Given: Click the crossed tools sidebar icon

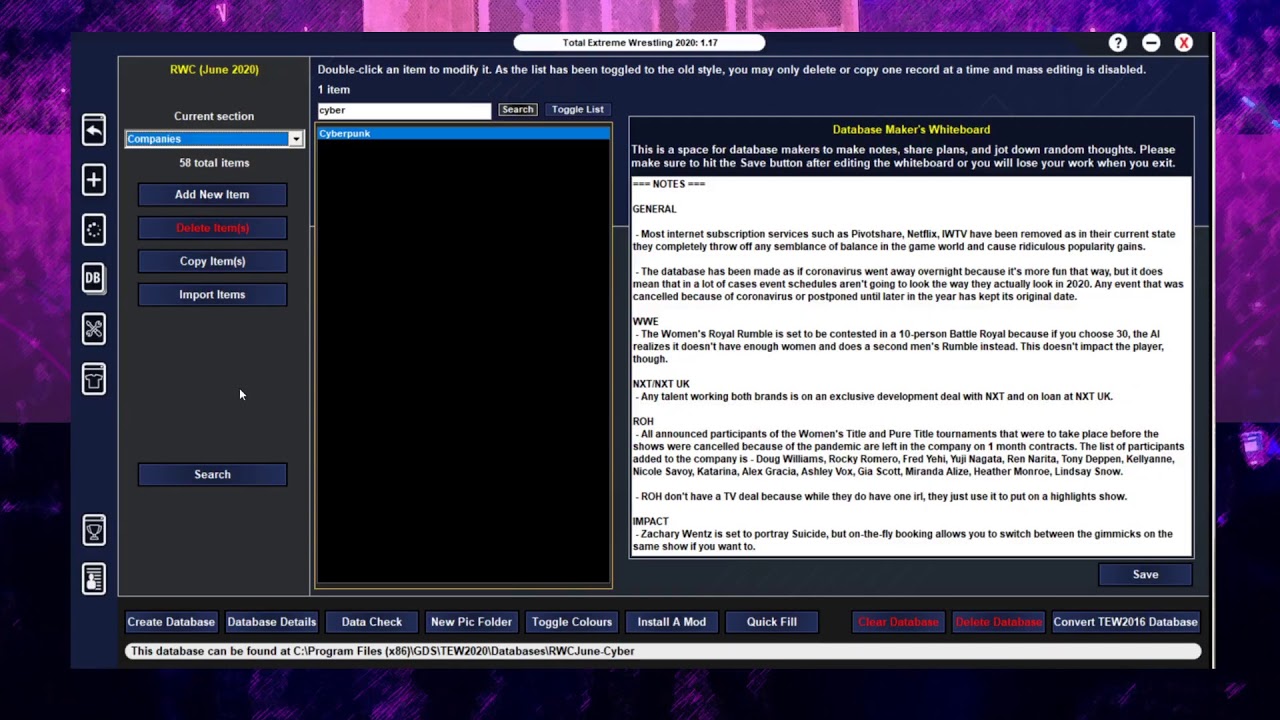Looking at the screenshot, I should tap(93, 328).
